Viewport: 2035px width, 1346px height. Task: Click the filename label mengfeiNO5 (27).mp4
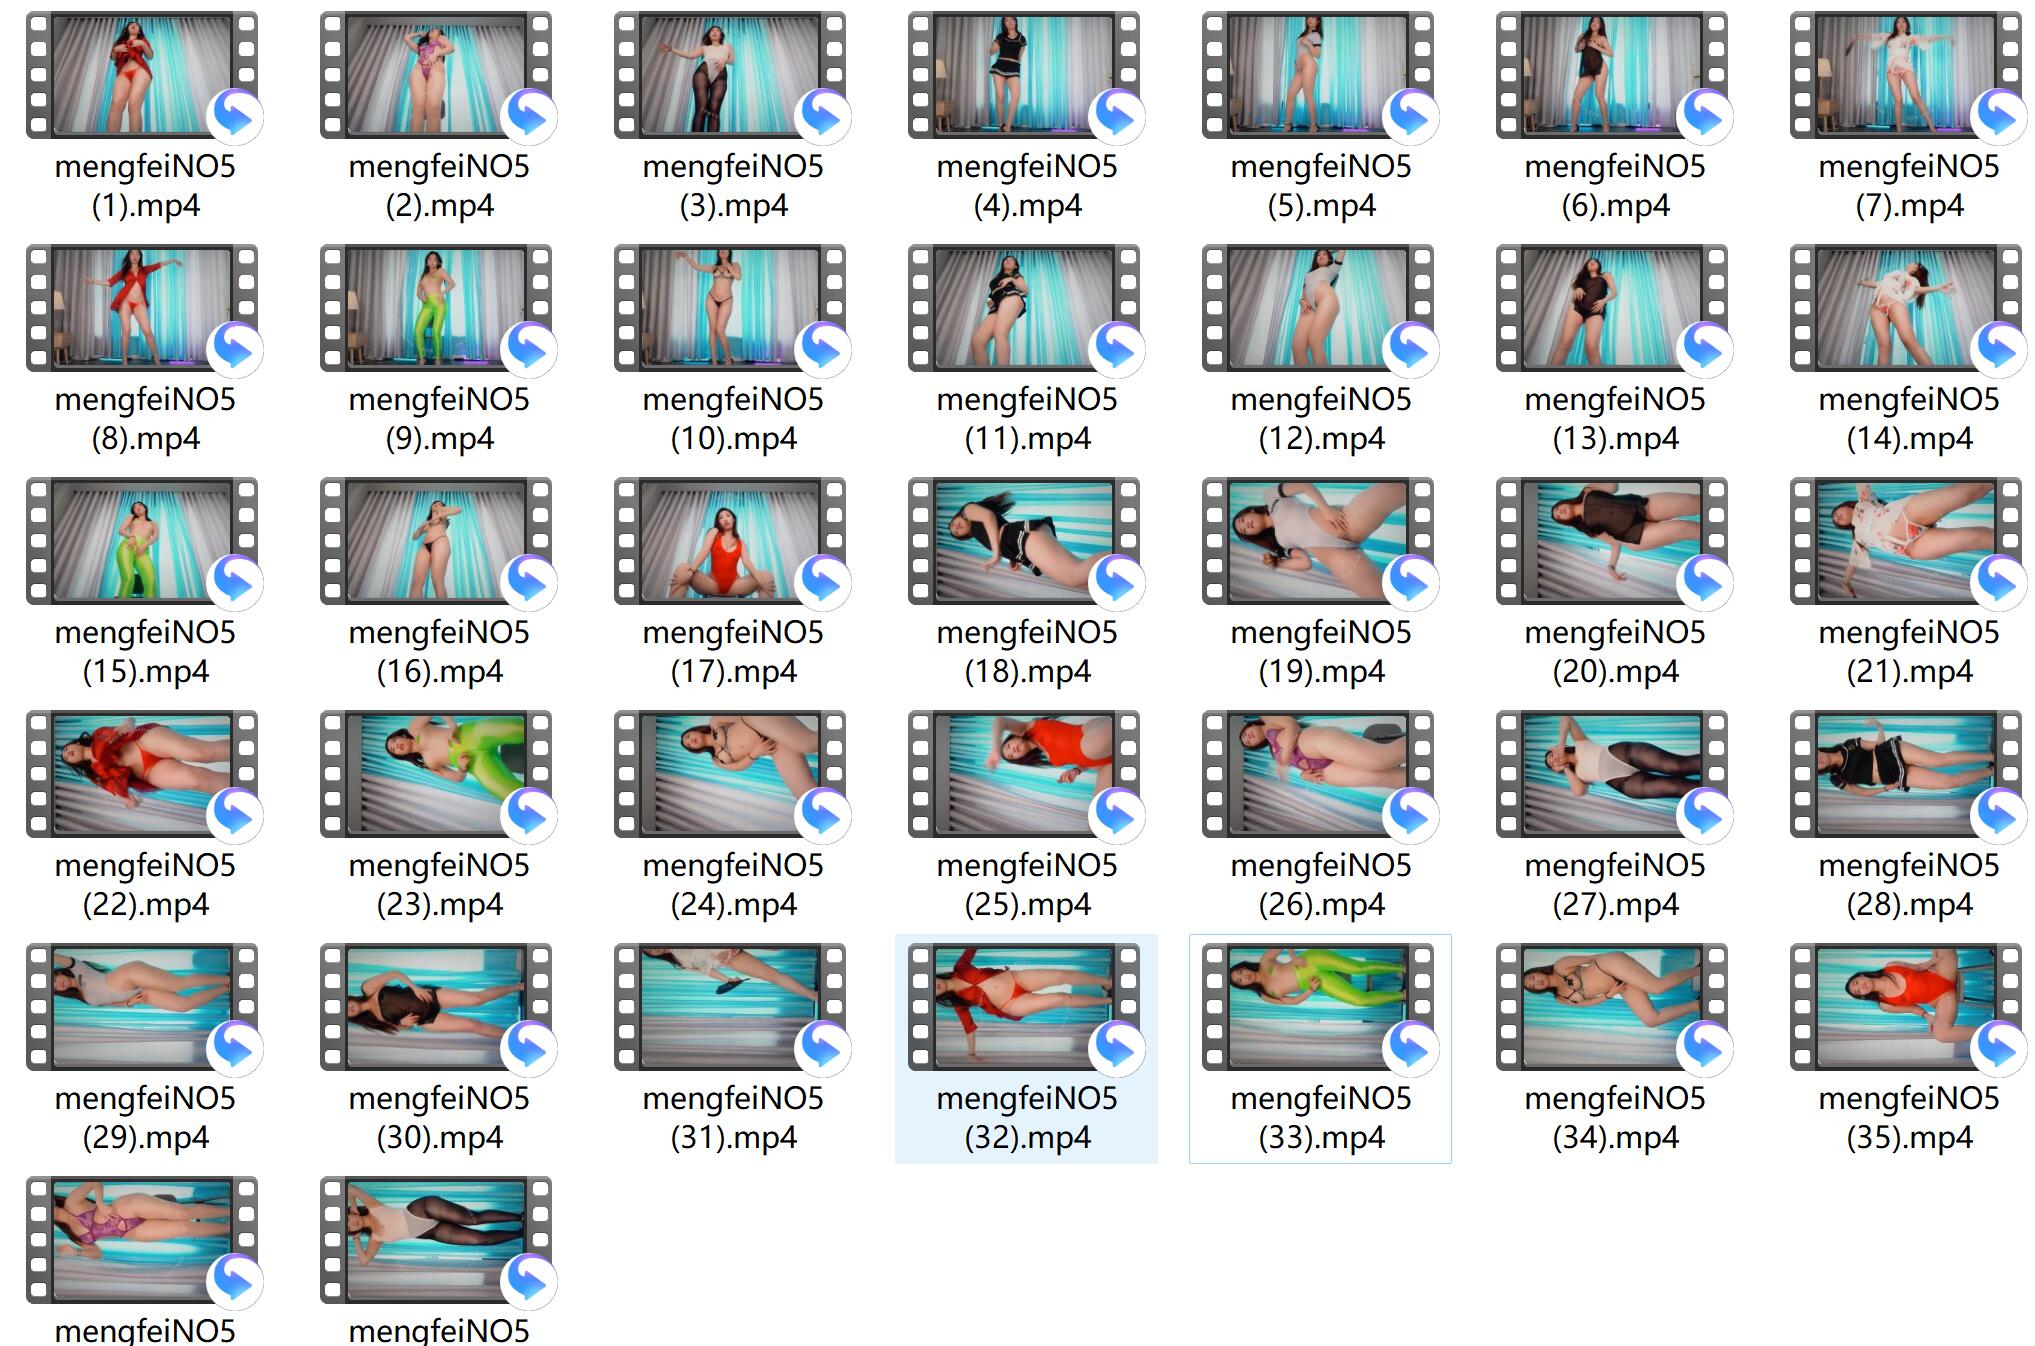[x=1615, y=885]
